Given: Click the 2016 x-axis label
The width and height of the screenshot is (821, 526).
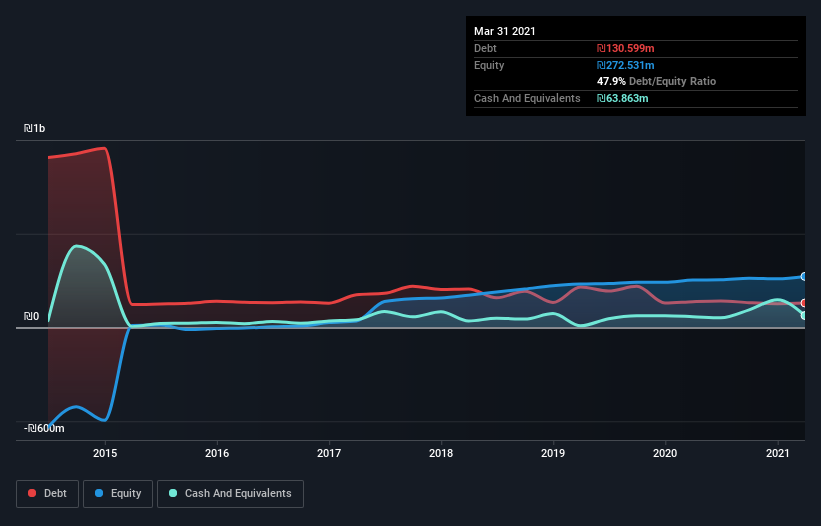Looking at the screenshot, I should (217, 453).
